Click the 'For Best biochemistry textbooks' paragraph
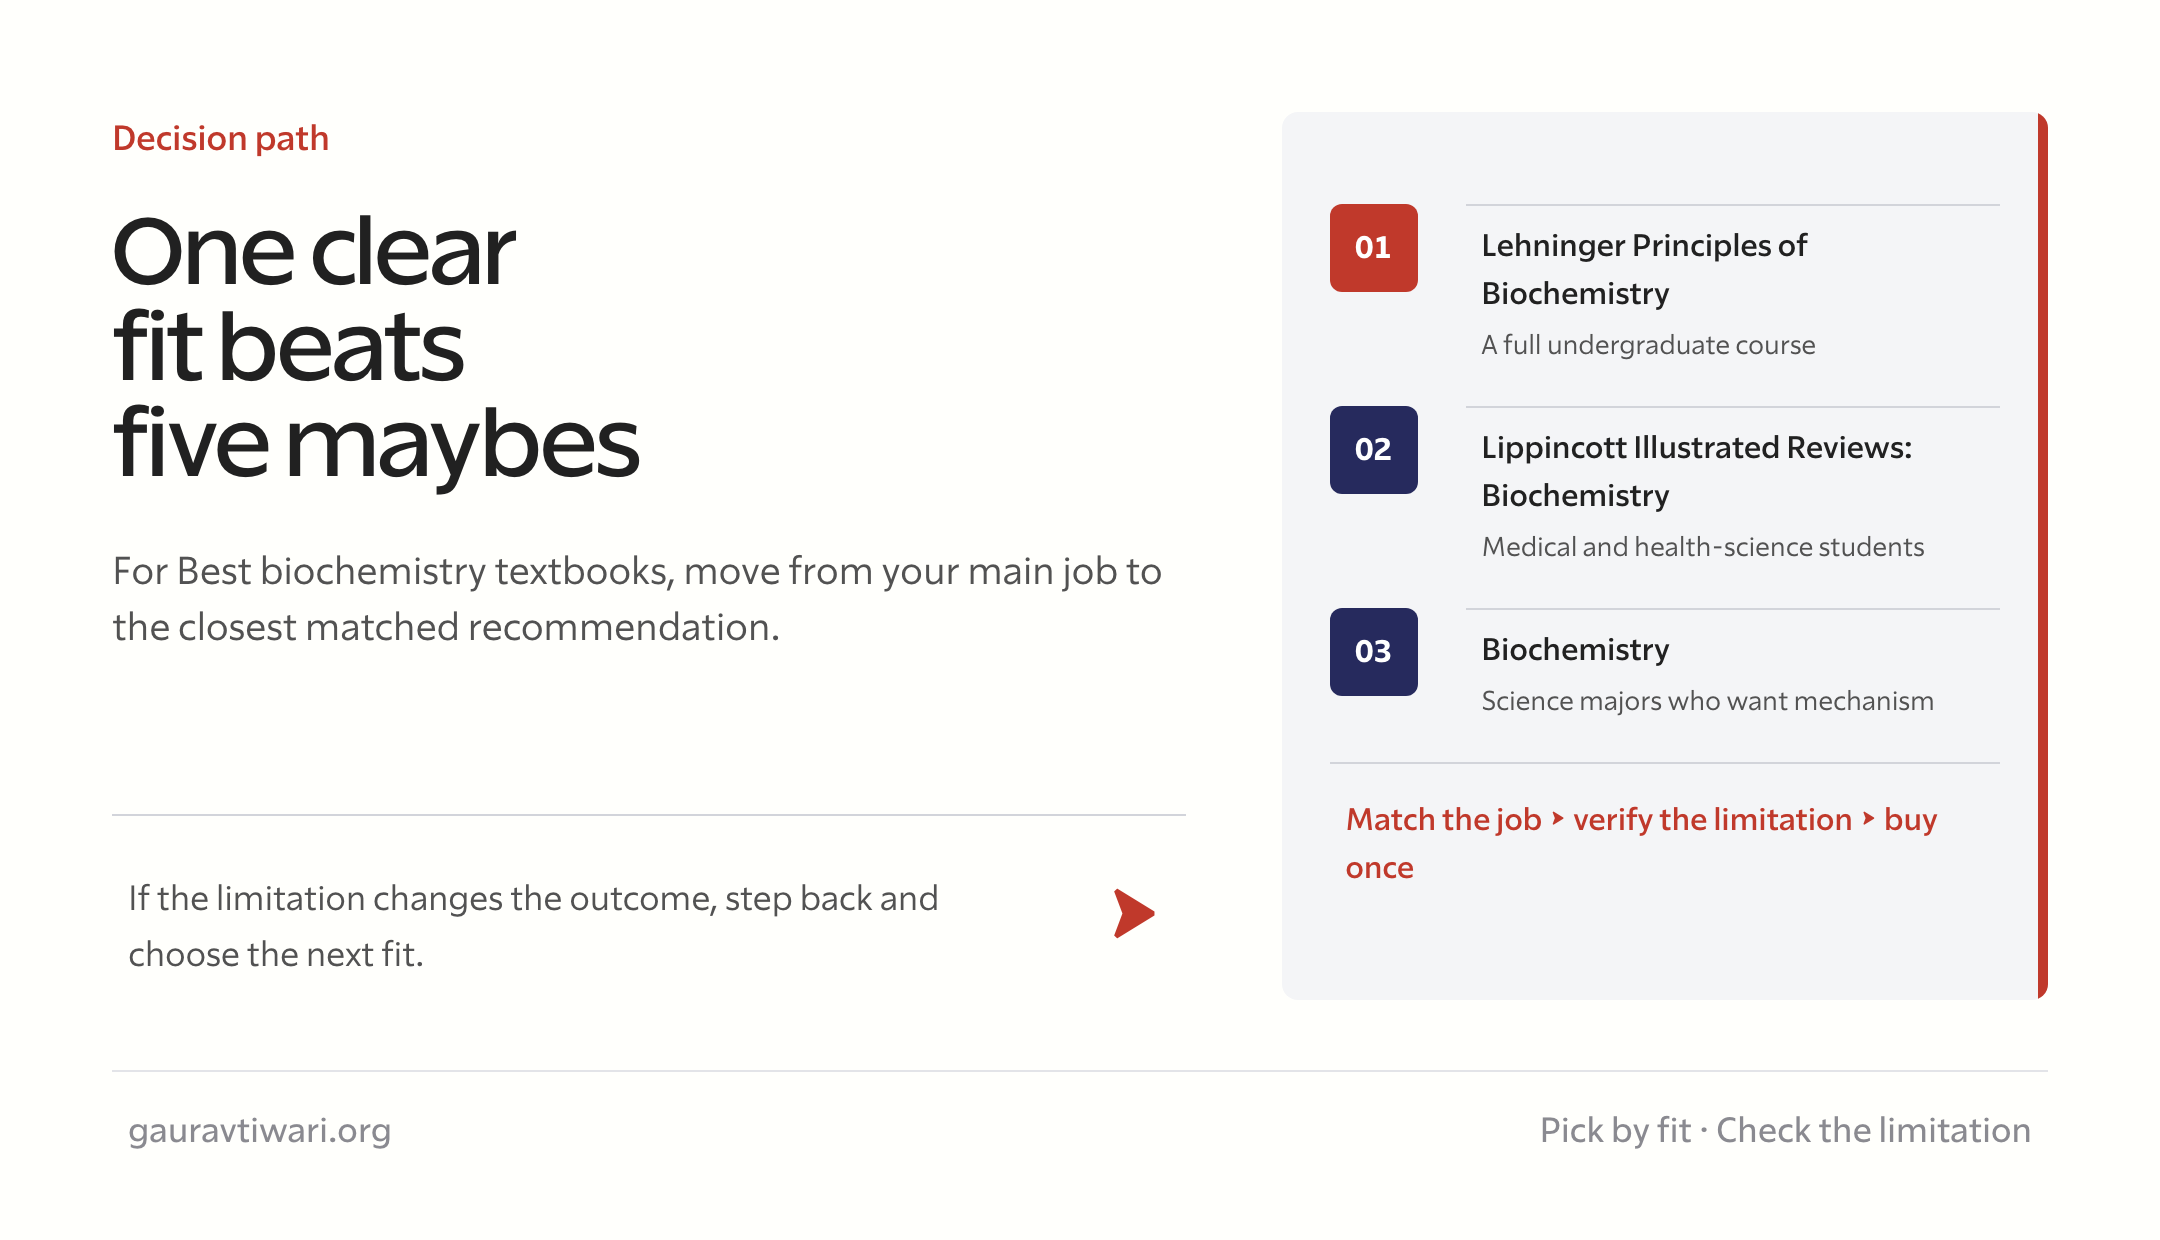The image size is (2160, 1240). (x=637, y=599)
